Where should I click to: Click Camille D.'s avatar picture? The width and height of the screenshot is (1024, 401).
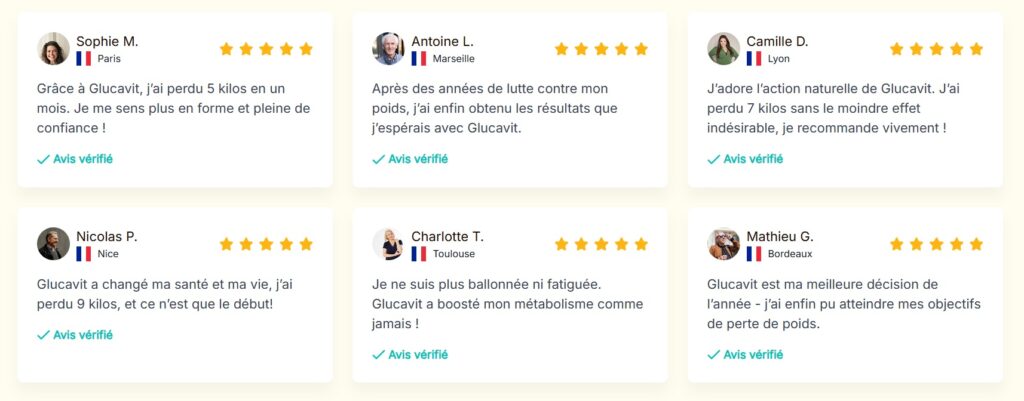tap(723, 49)
